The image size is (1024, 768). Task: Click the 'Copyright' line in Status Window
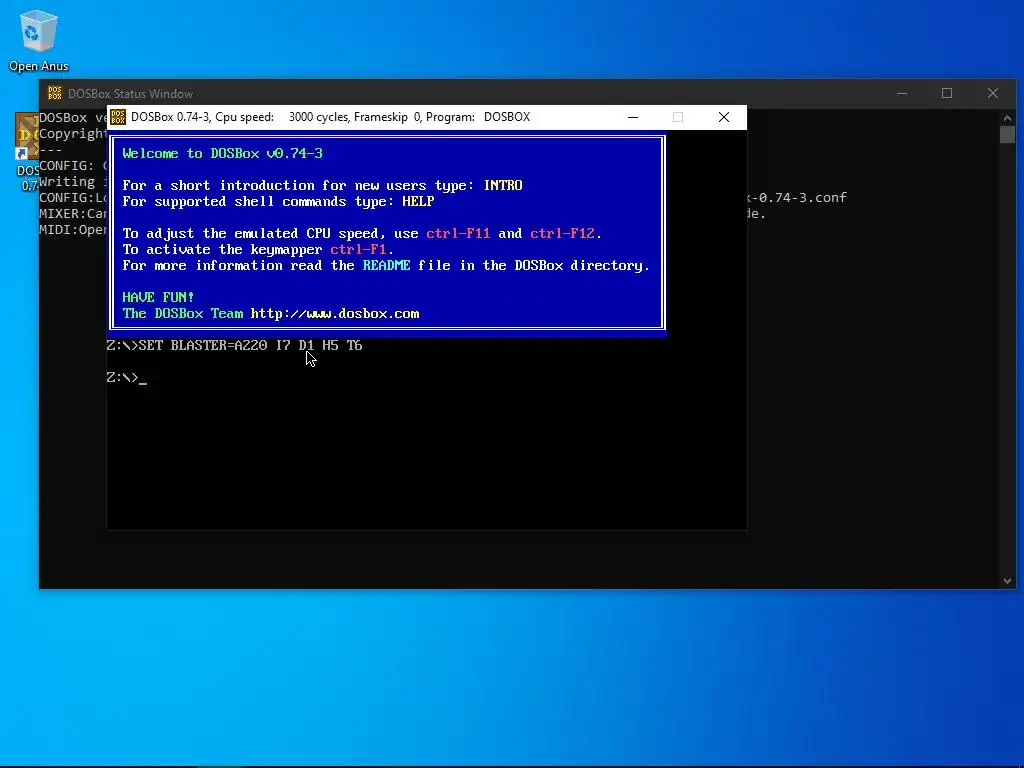tap(72, 133)
